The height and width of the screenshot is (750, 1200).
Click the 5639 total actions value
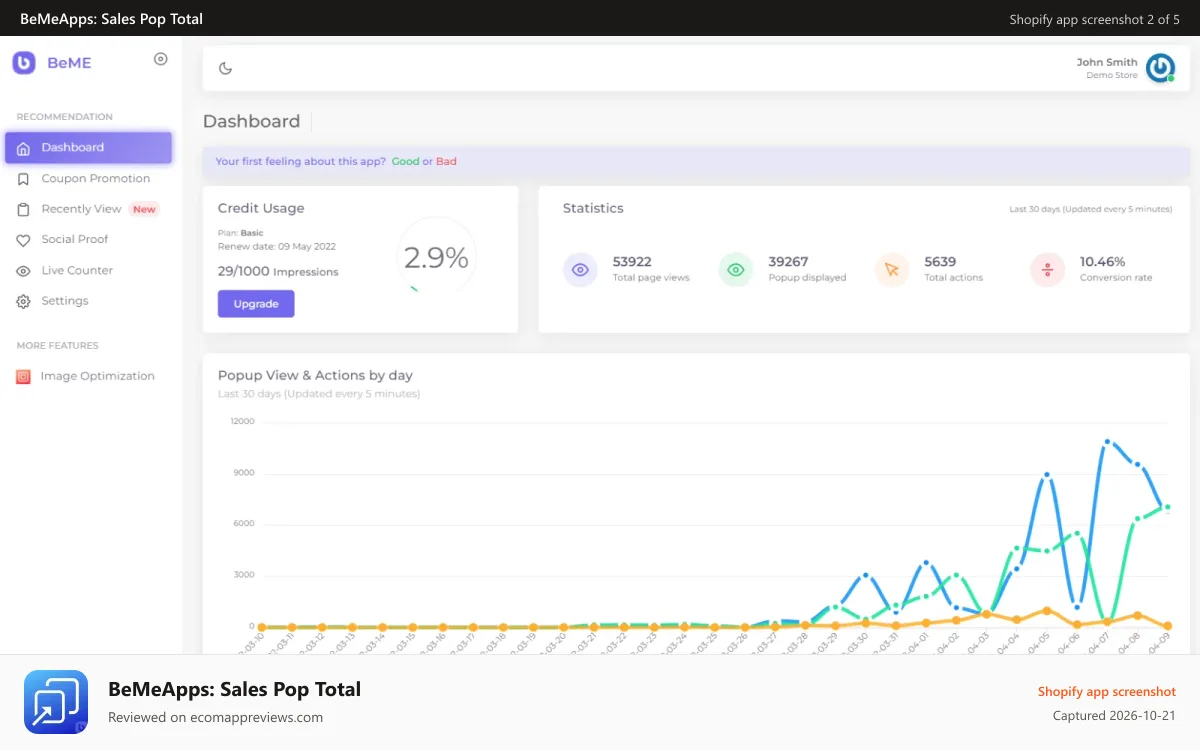tap(940, 262)
